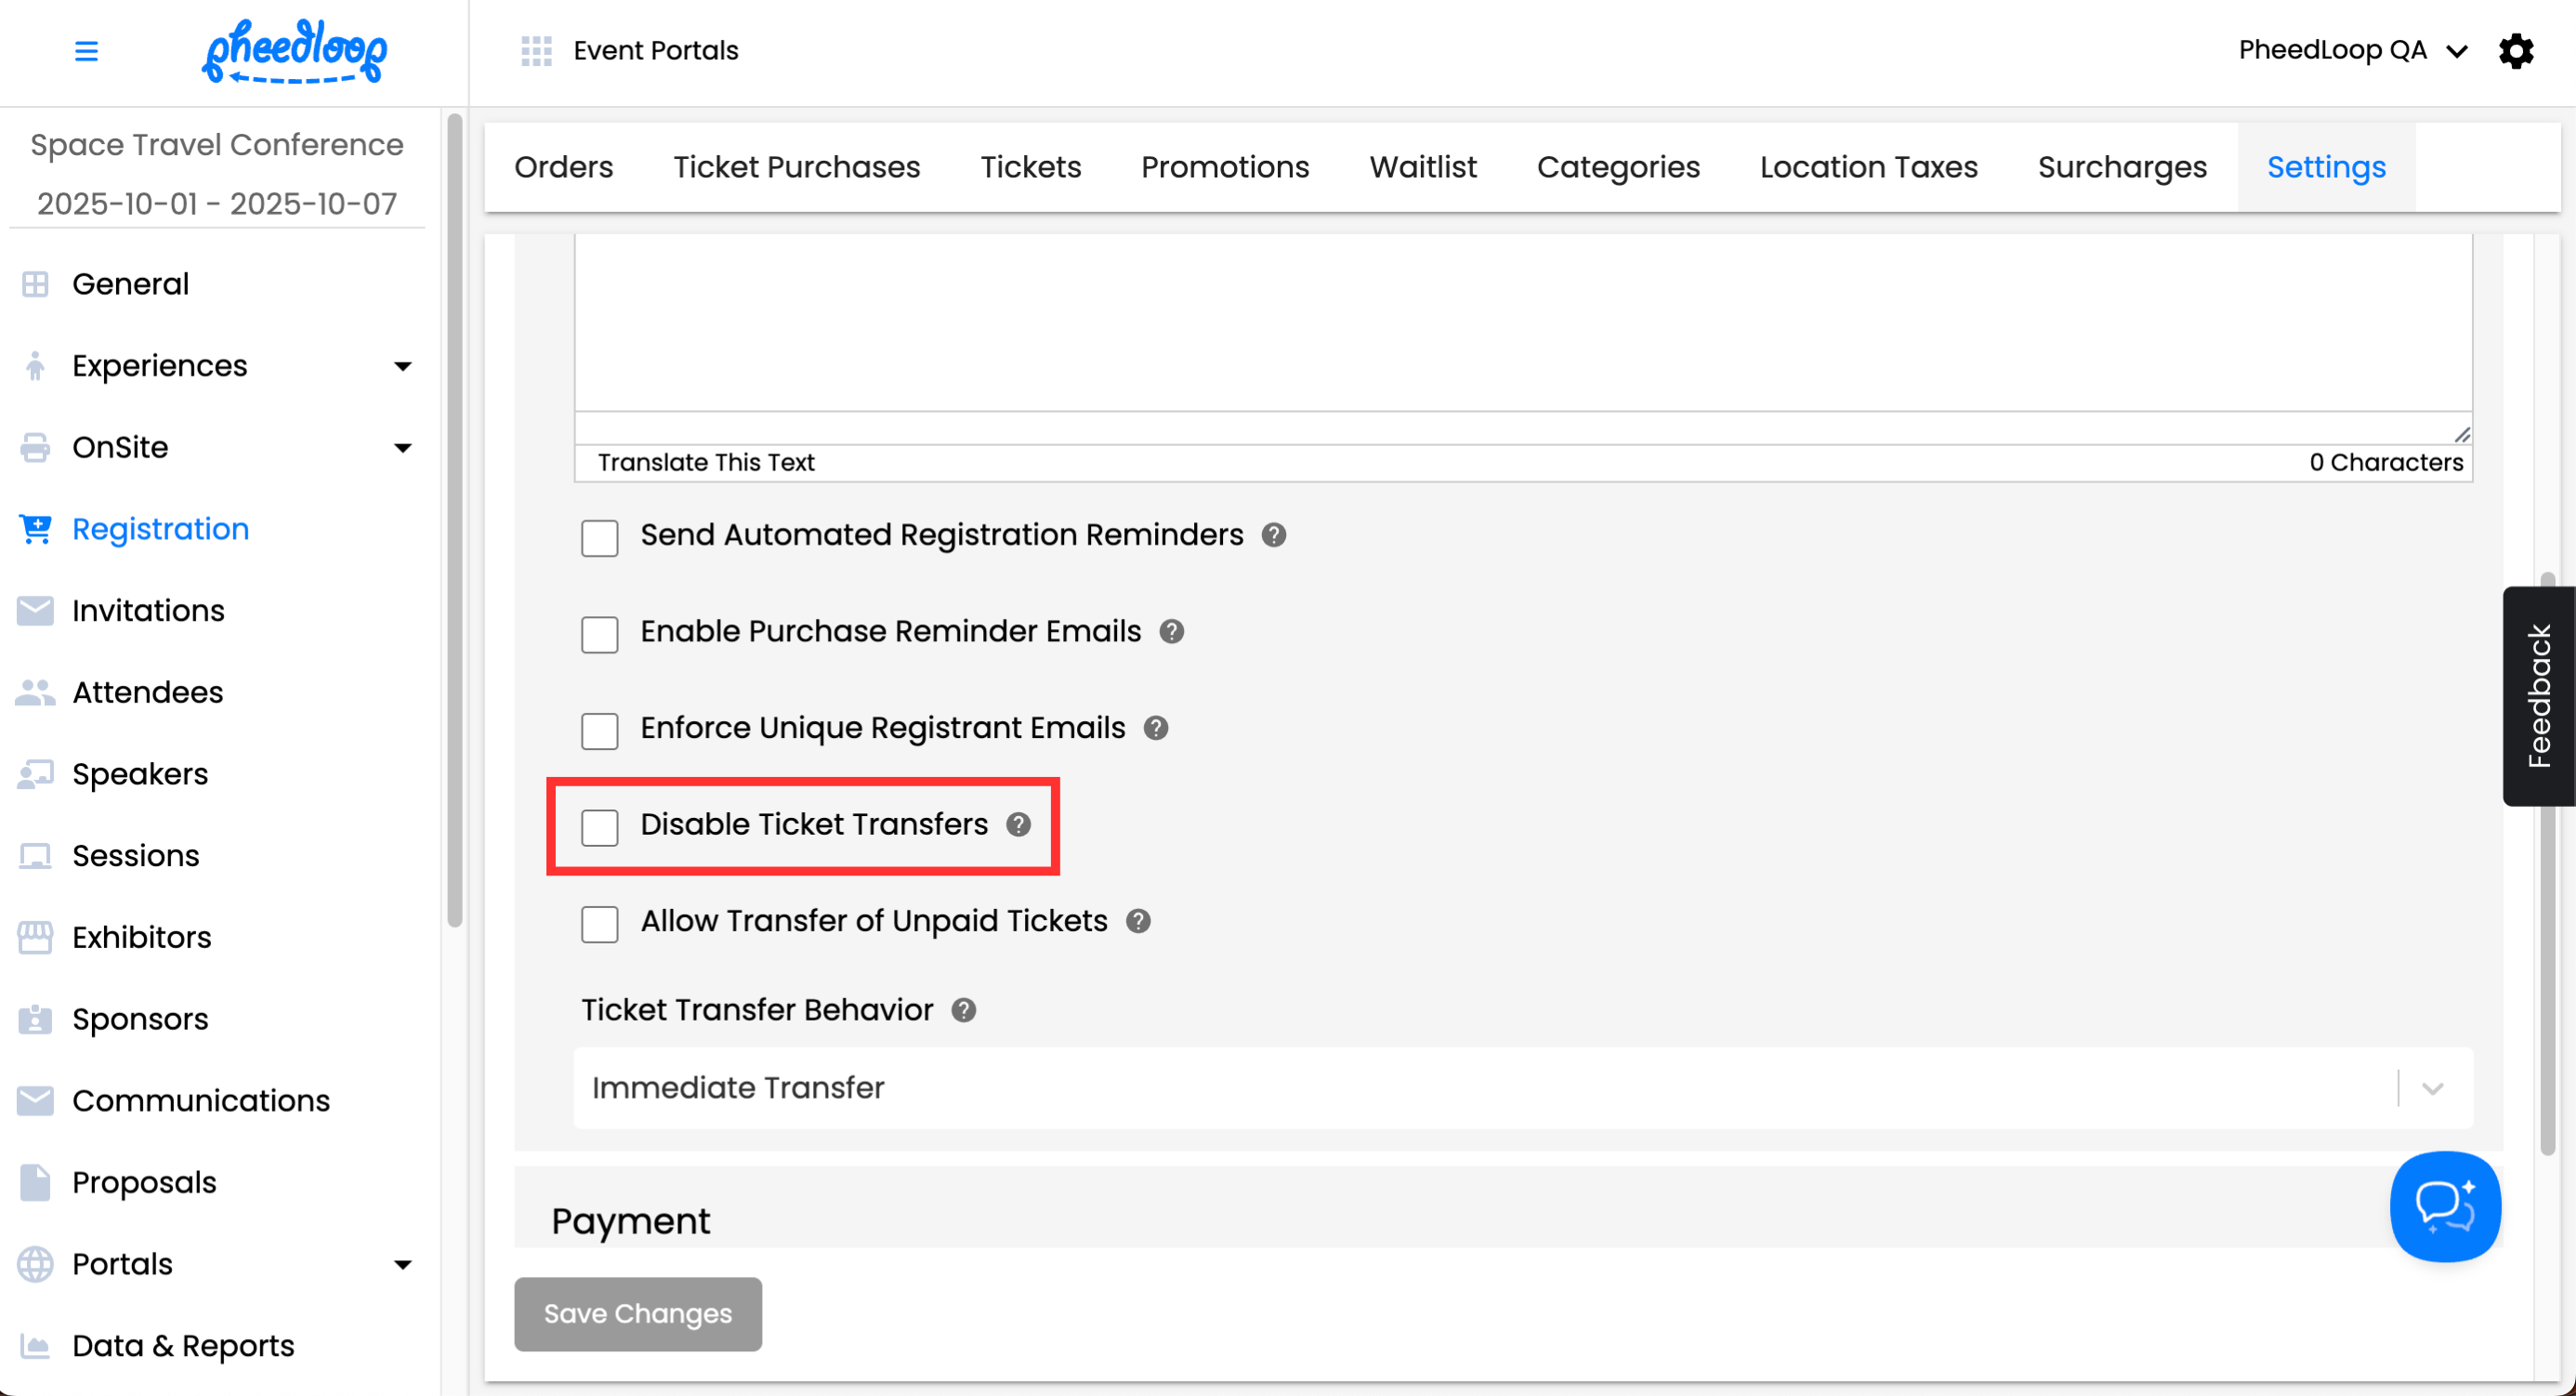Check Send Automated Registration Reminders
2576x1396 pixels.
pyautogui.click(x=600, y=537)
